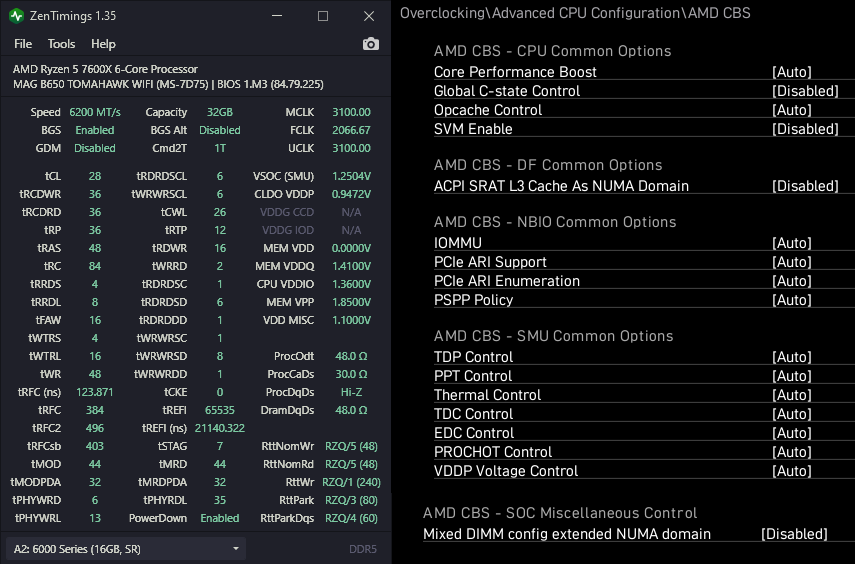This screenshot has height=564, width=855.
Task: Select TDP Control setting
Action: pyautogui.click(x=644, y=357)
